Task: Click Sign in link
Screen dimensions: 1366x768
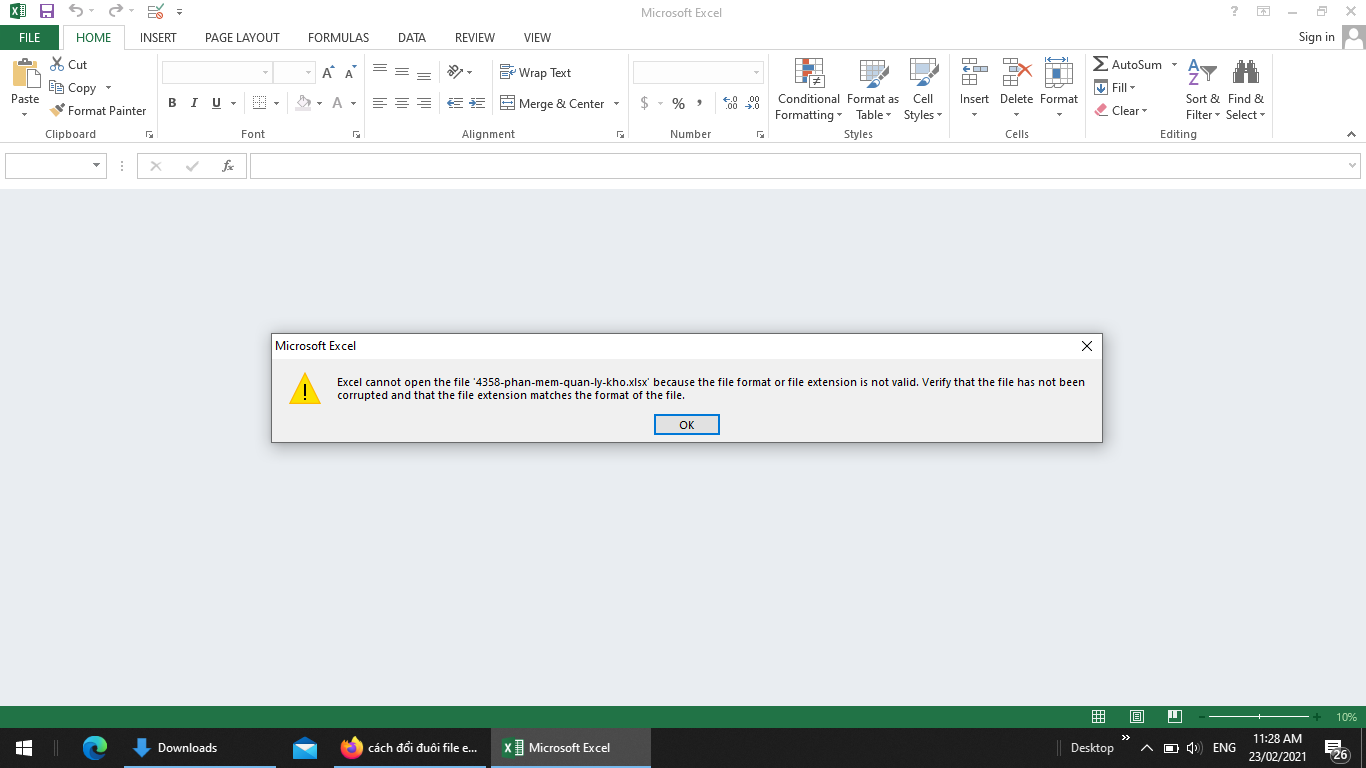Action: (1316, 37)
